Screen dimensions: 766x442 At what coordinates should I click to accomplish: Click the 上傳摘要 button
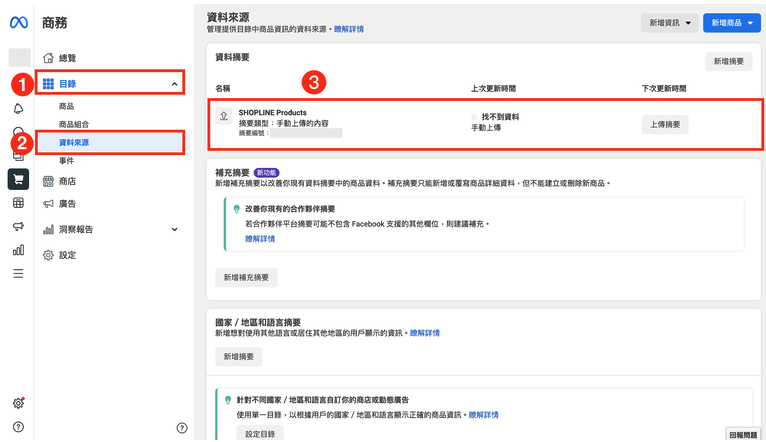pos(665,125)
